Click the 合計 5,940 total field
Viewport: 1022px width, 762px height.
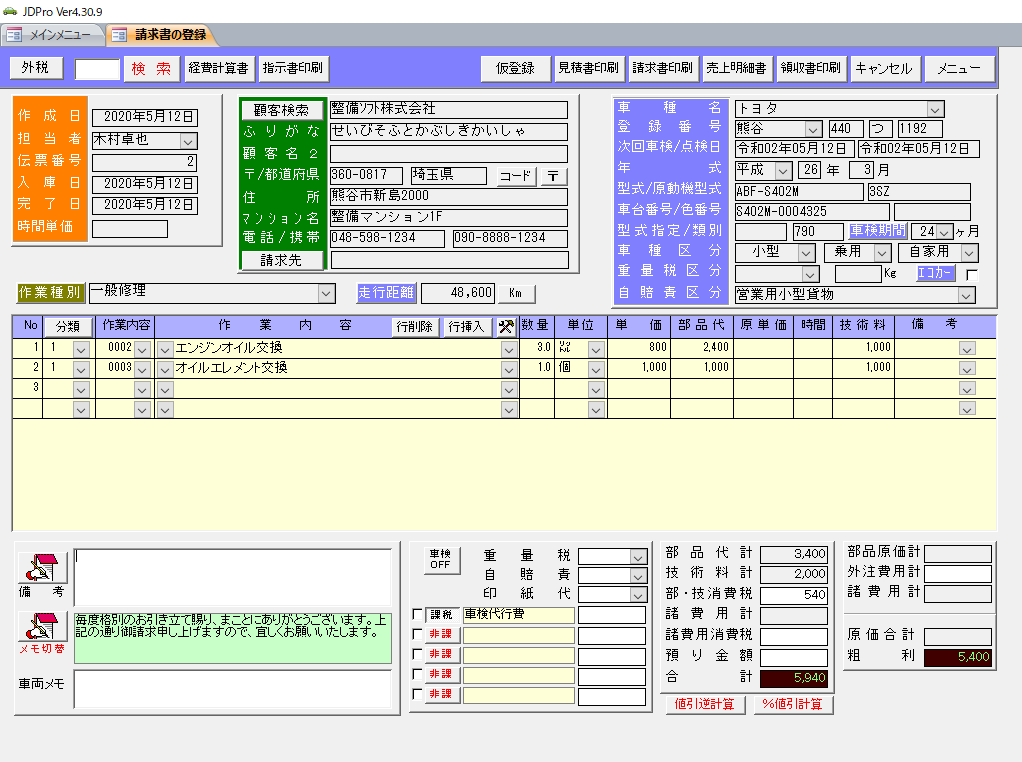point(794,679)
